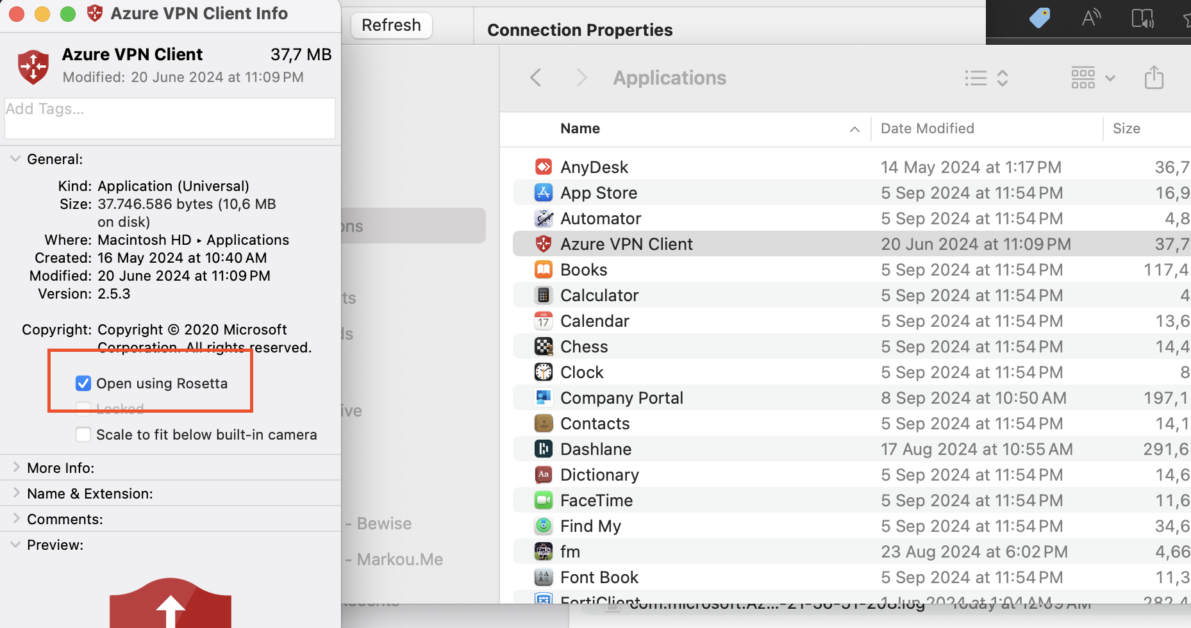Open the group-by grid dropdown

1092,77
